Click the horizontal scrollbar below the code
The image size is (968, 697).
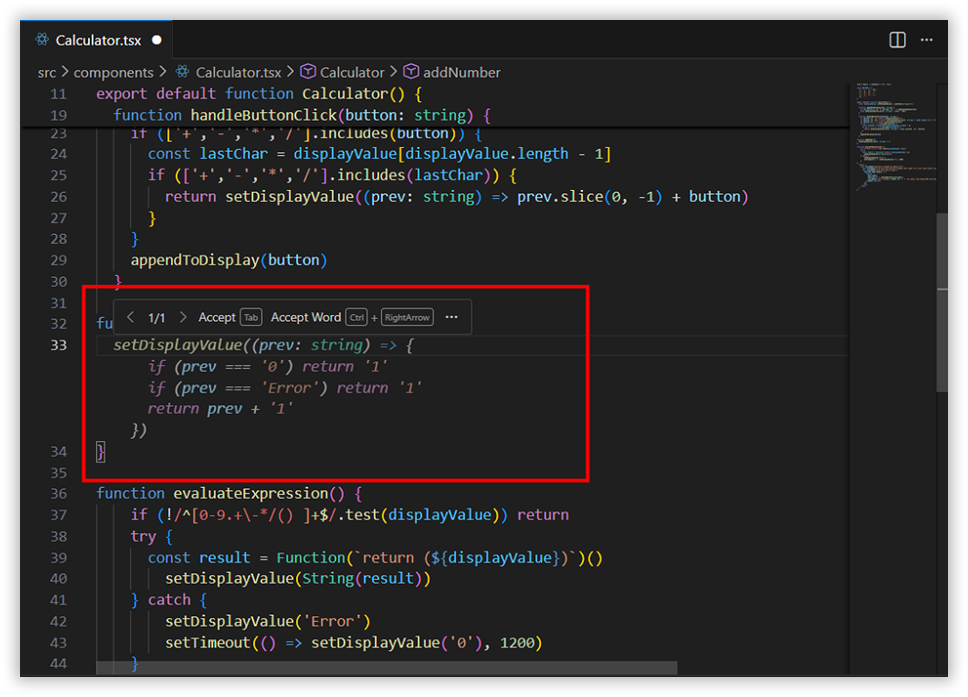tap(386, 668)
